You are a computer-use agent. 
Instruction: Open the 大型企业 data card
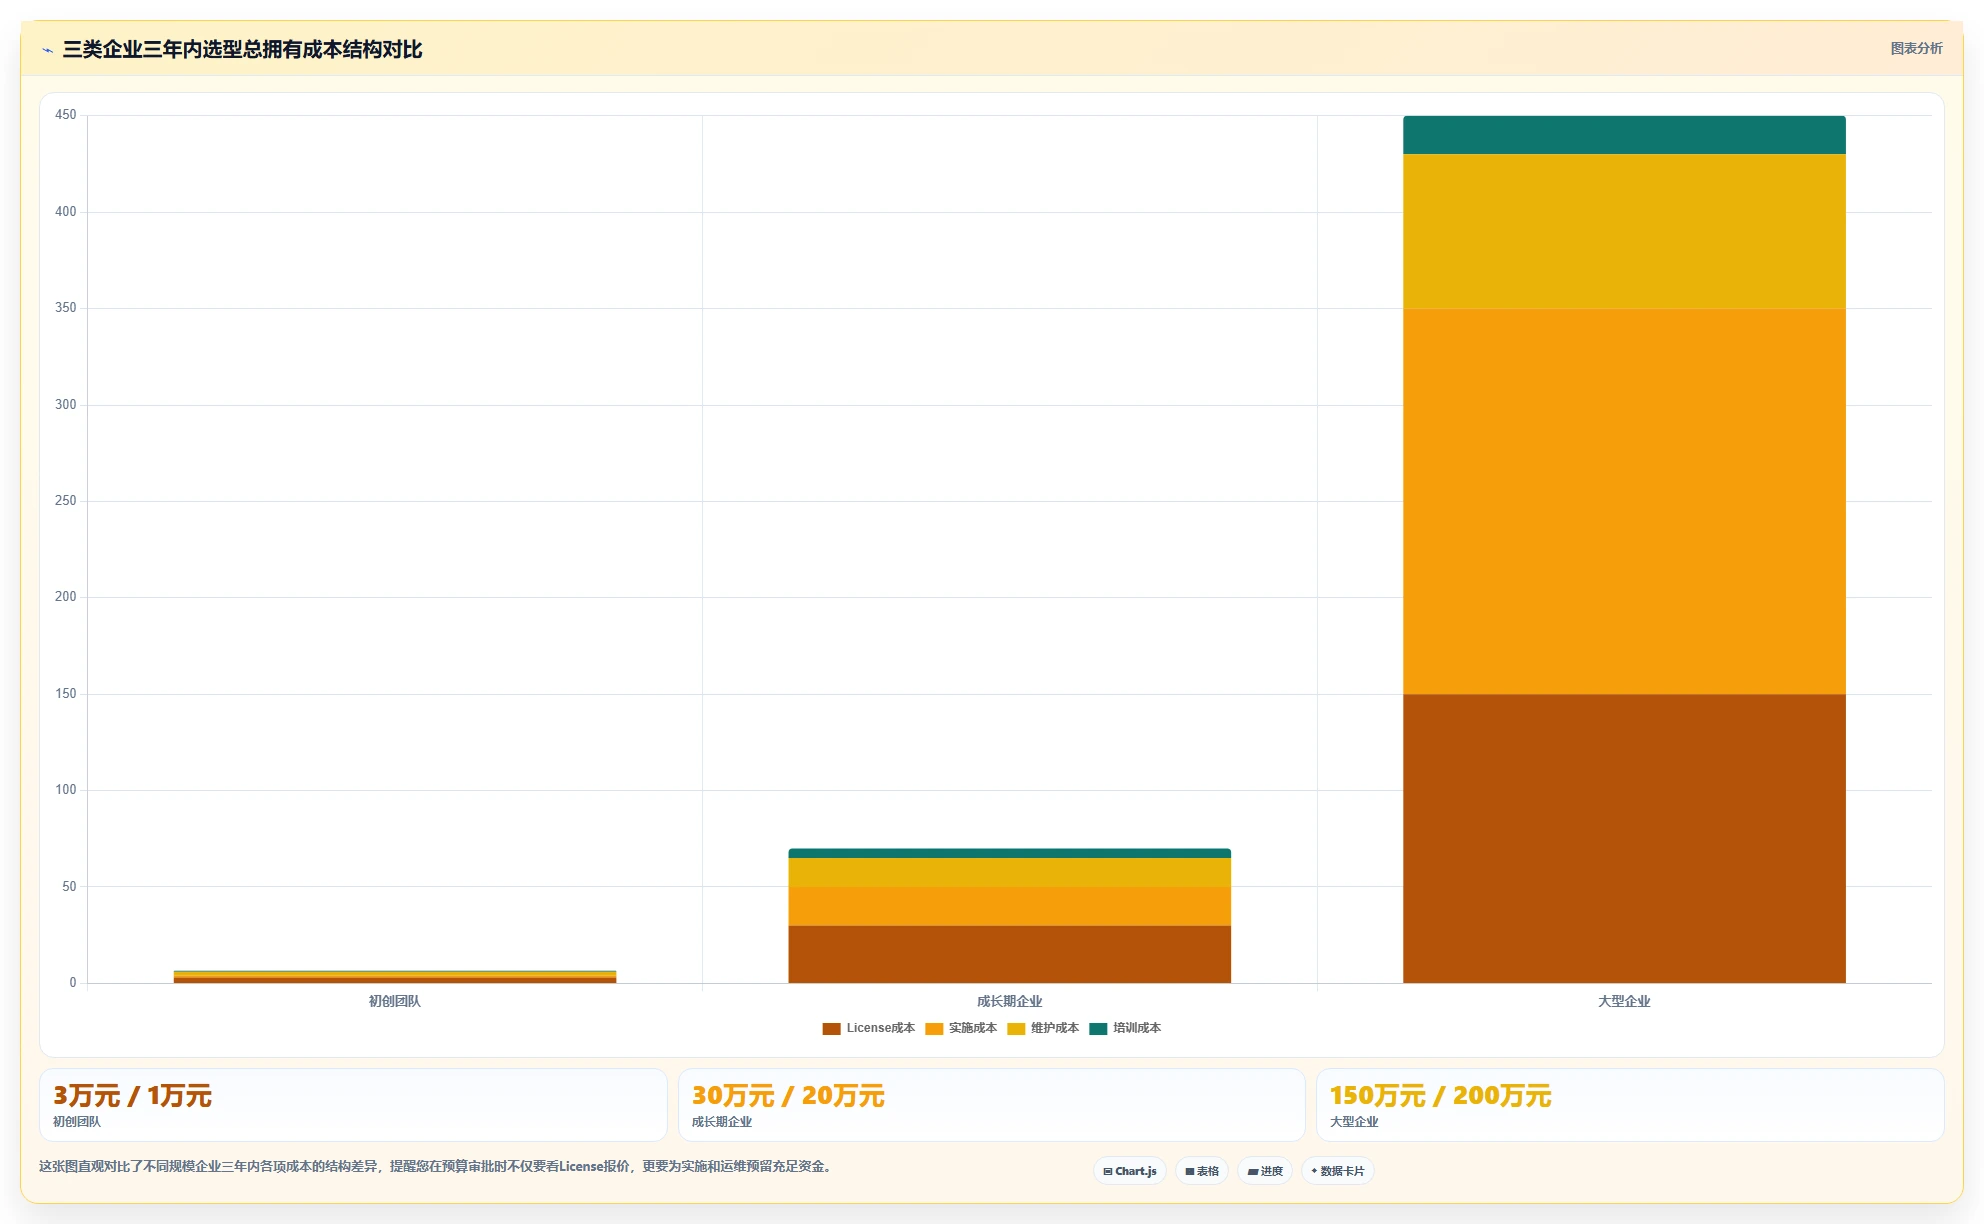(x=1630, y=1105)
